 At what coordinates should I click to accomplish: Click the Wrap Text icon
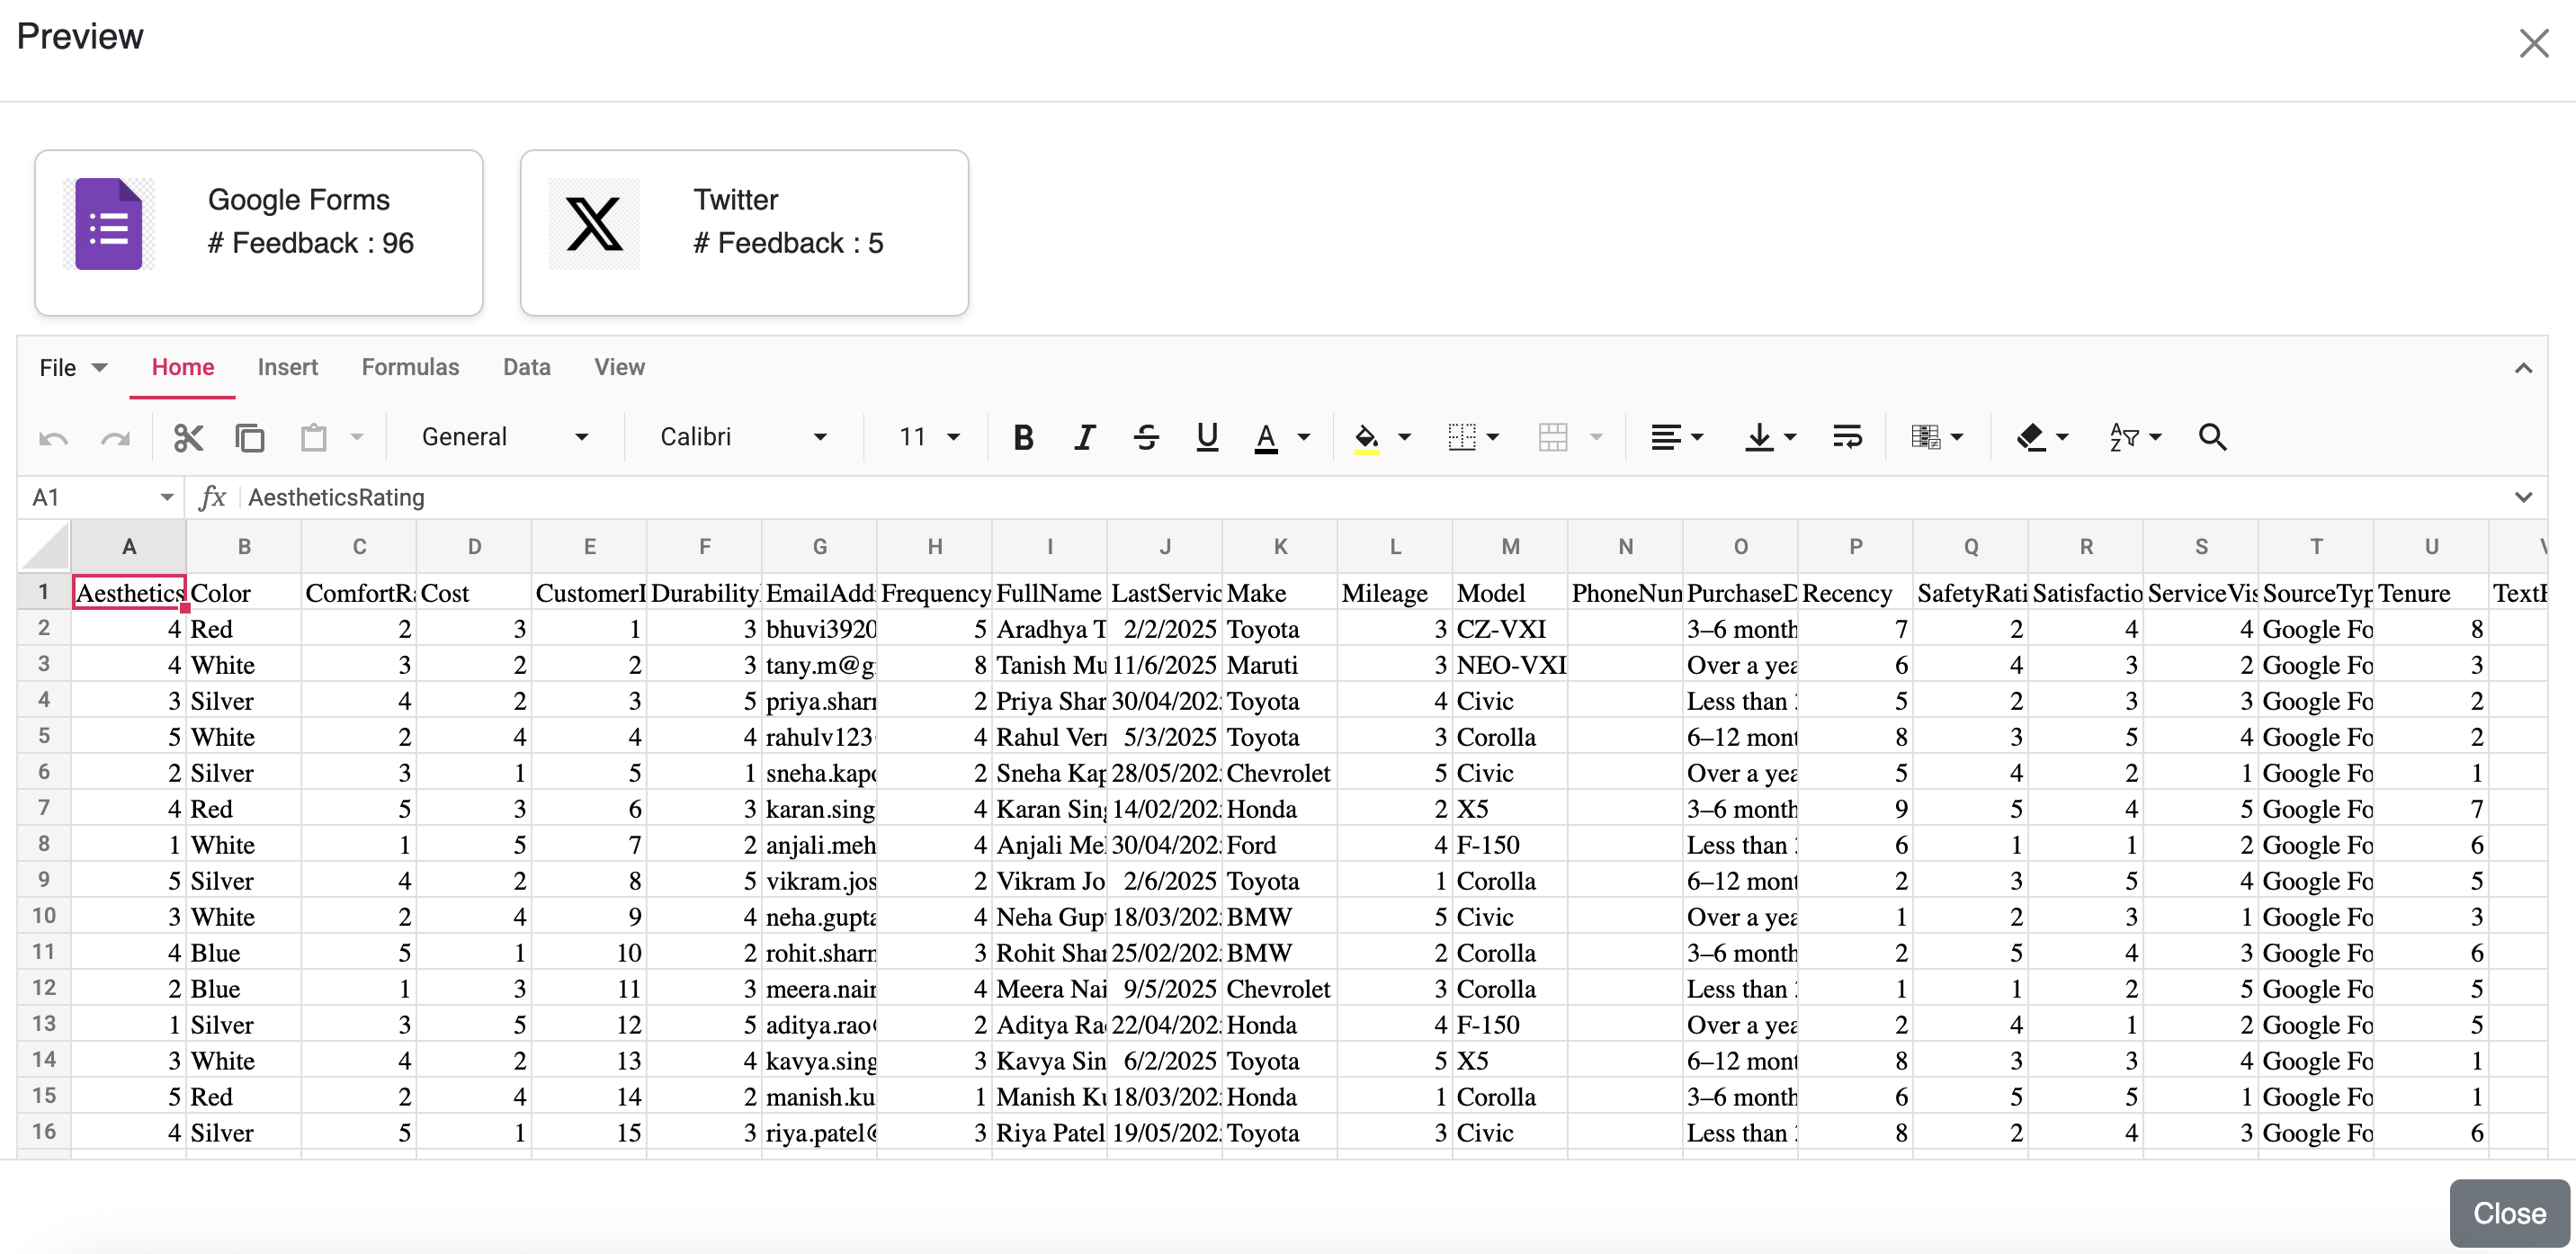[x=1846, y=437]
